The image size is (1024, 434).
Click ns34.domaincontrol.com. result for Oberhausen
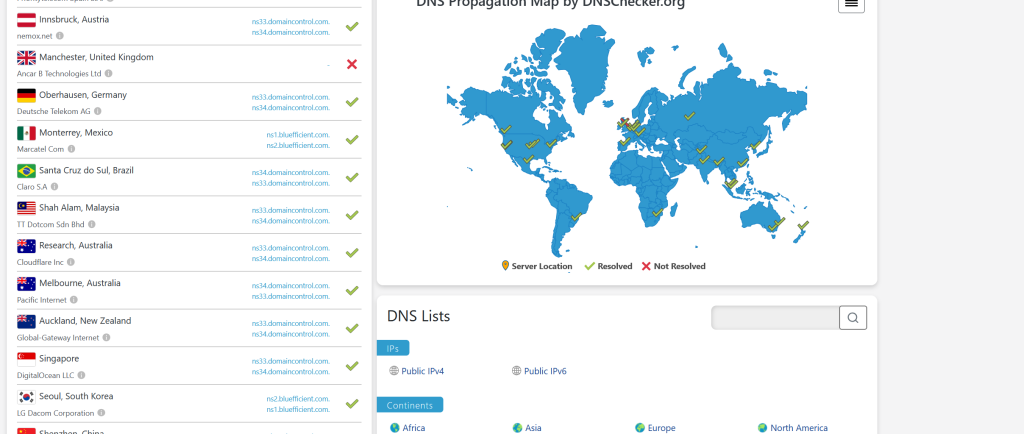[x=291, y=108]
